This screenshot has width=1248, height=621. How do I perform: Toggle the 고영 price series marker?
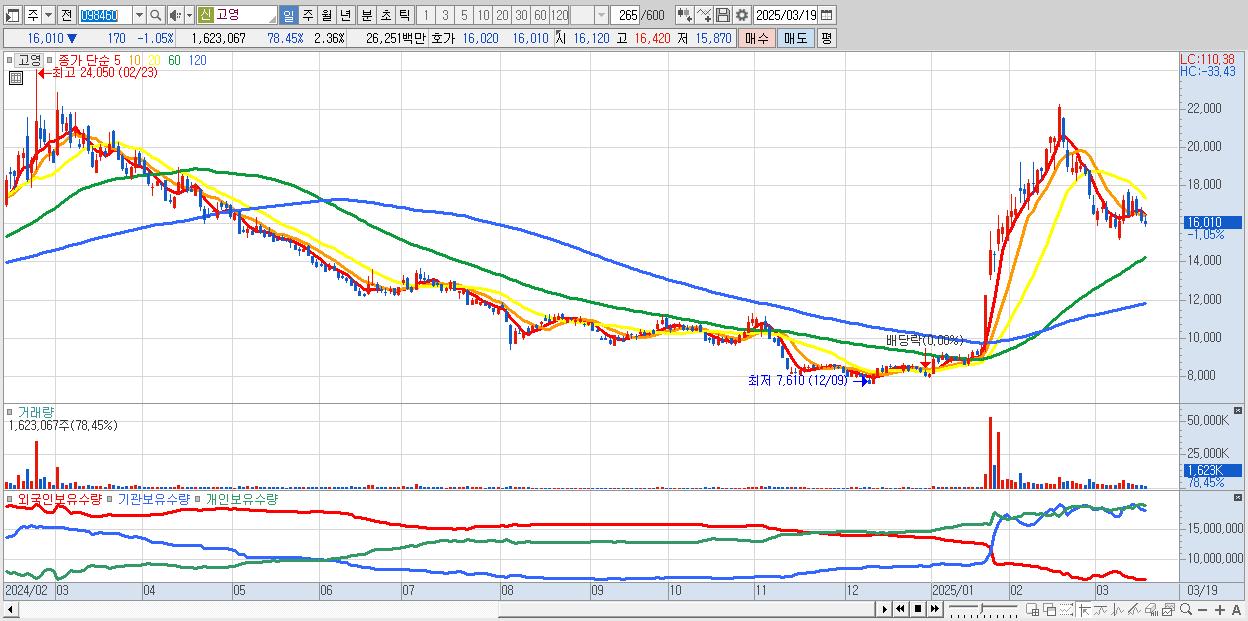tap(10, 60)
